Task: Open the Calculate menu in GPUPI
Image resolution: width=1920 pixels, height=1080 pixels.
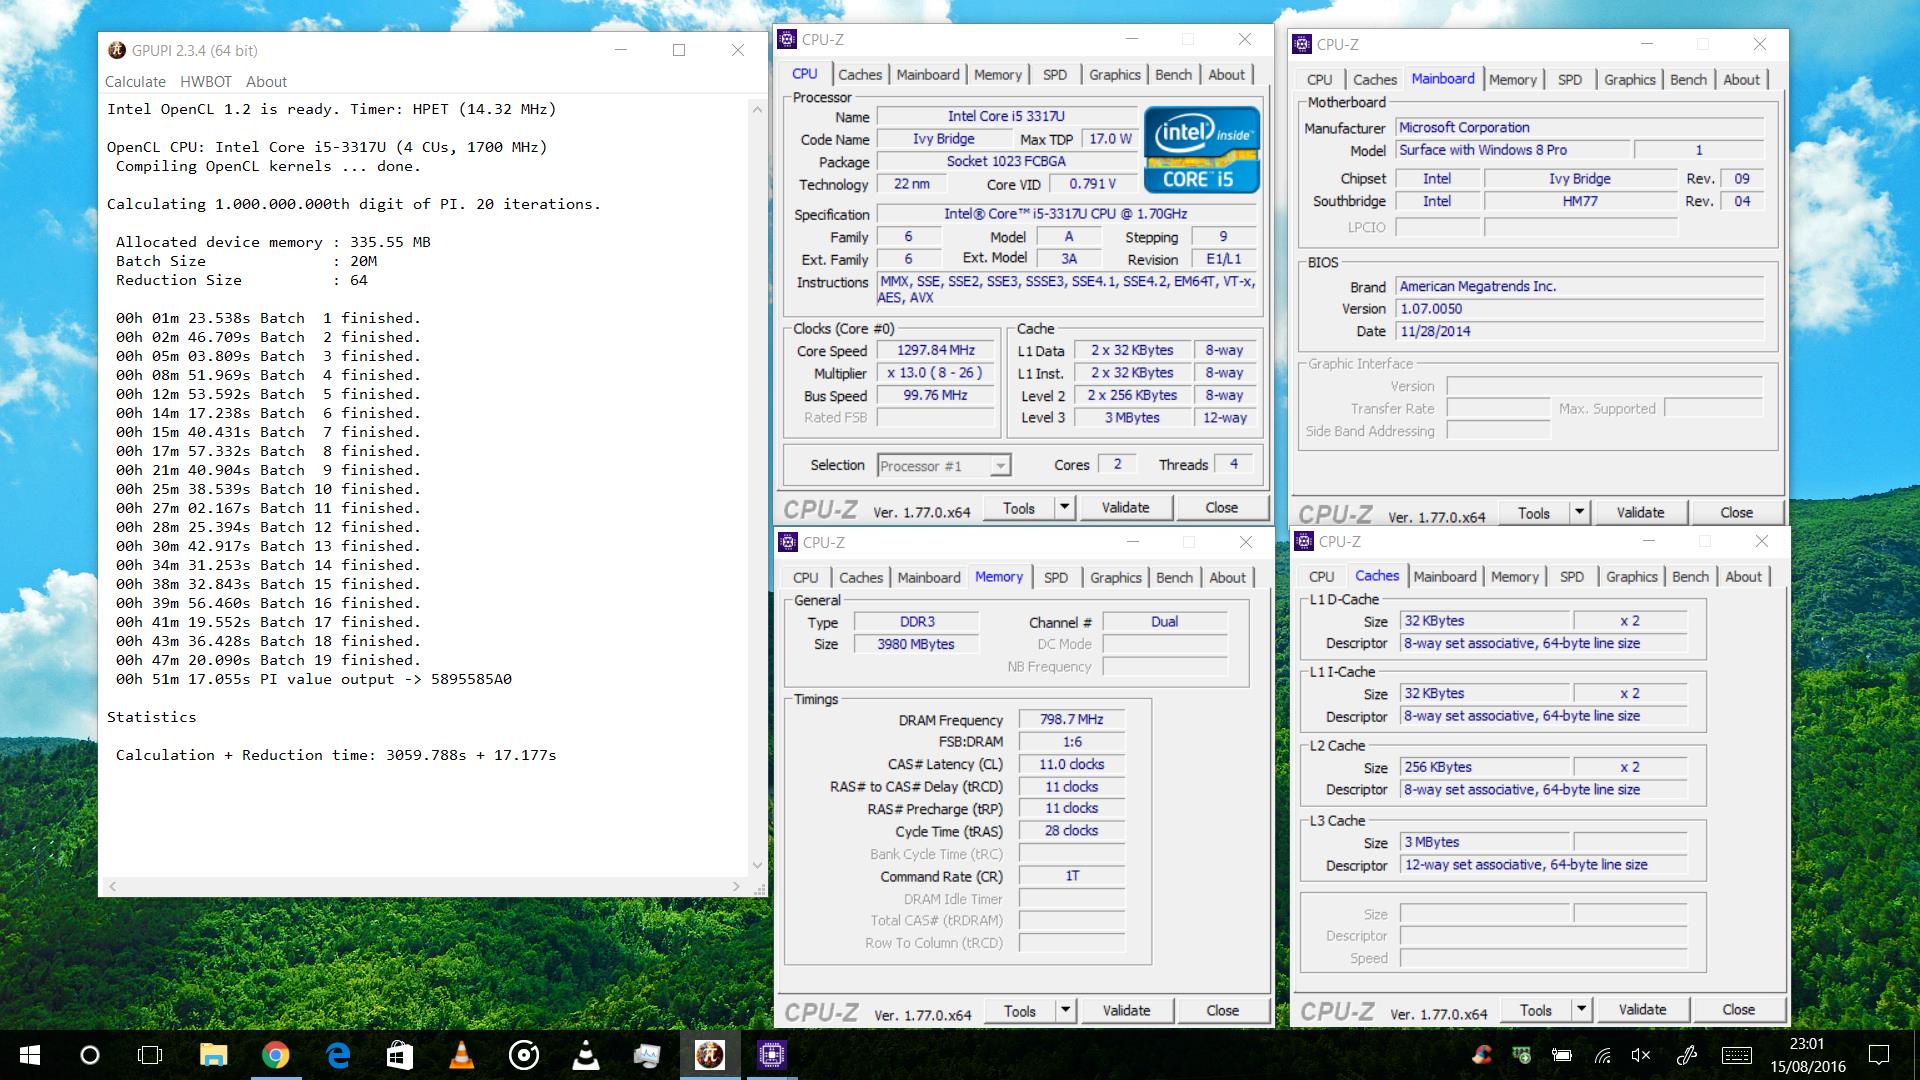Action: tap(135, 82)
